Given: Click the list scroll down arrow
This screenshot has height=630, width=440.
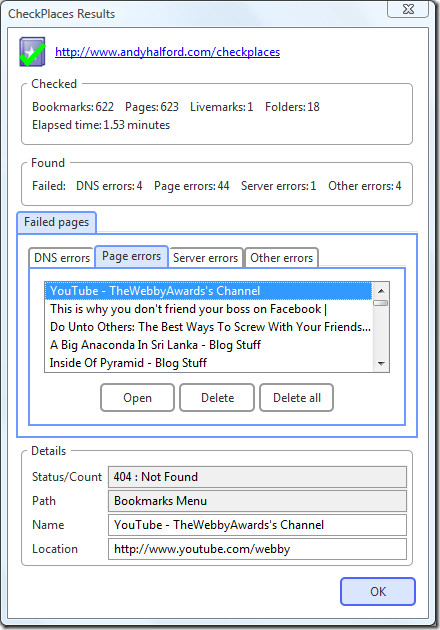Looking at the screenshot, I should (381, 364).
